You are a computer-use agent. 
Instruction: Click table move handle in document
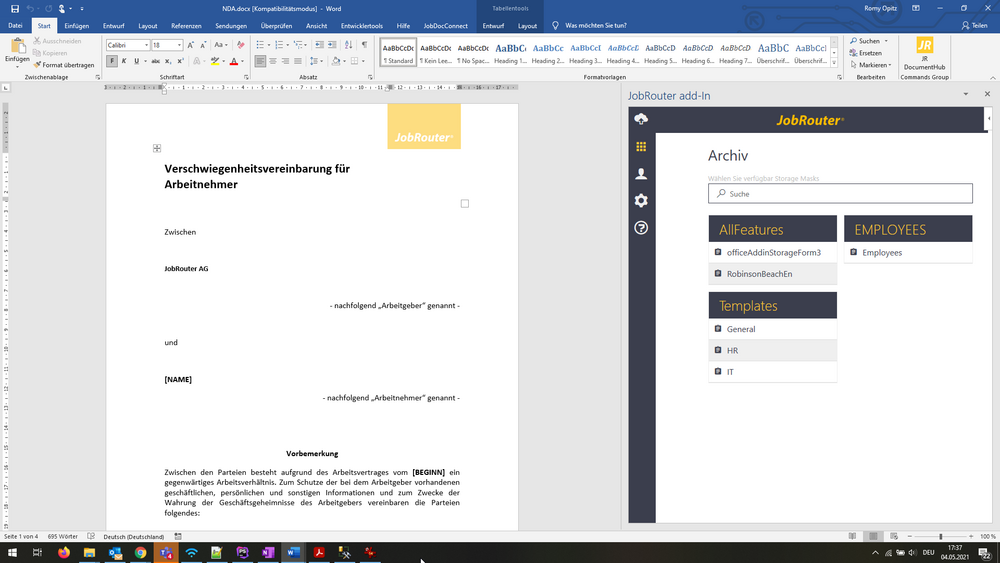tap(157, 148)
